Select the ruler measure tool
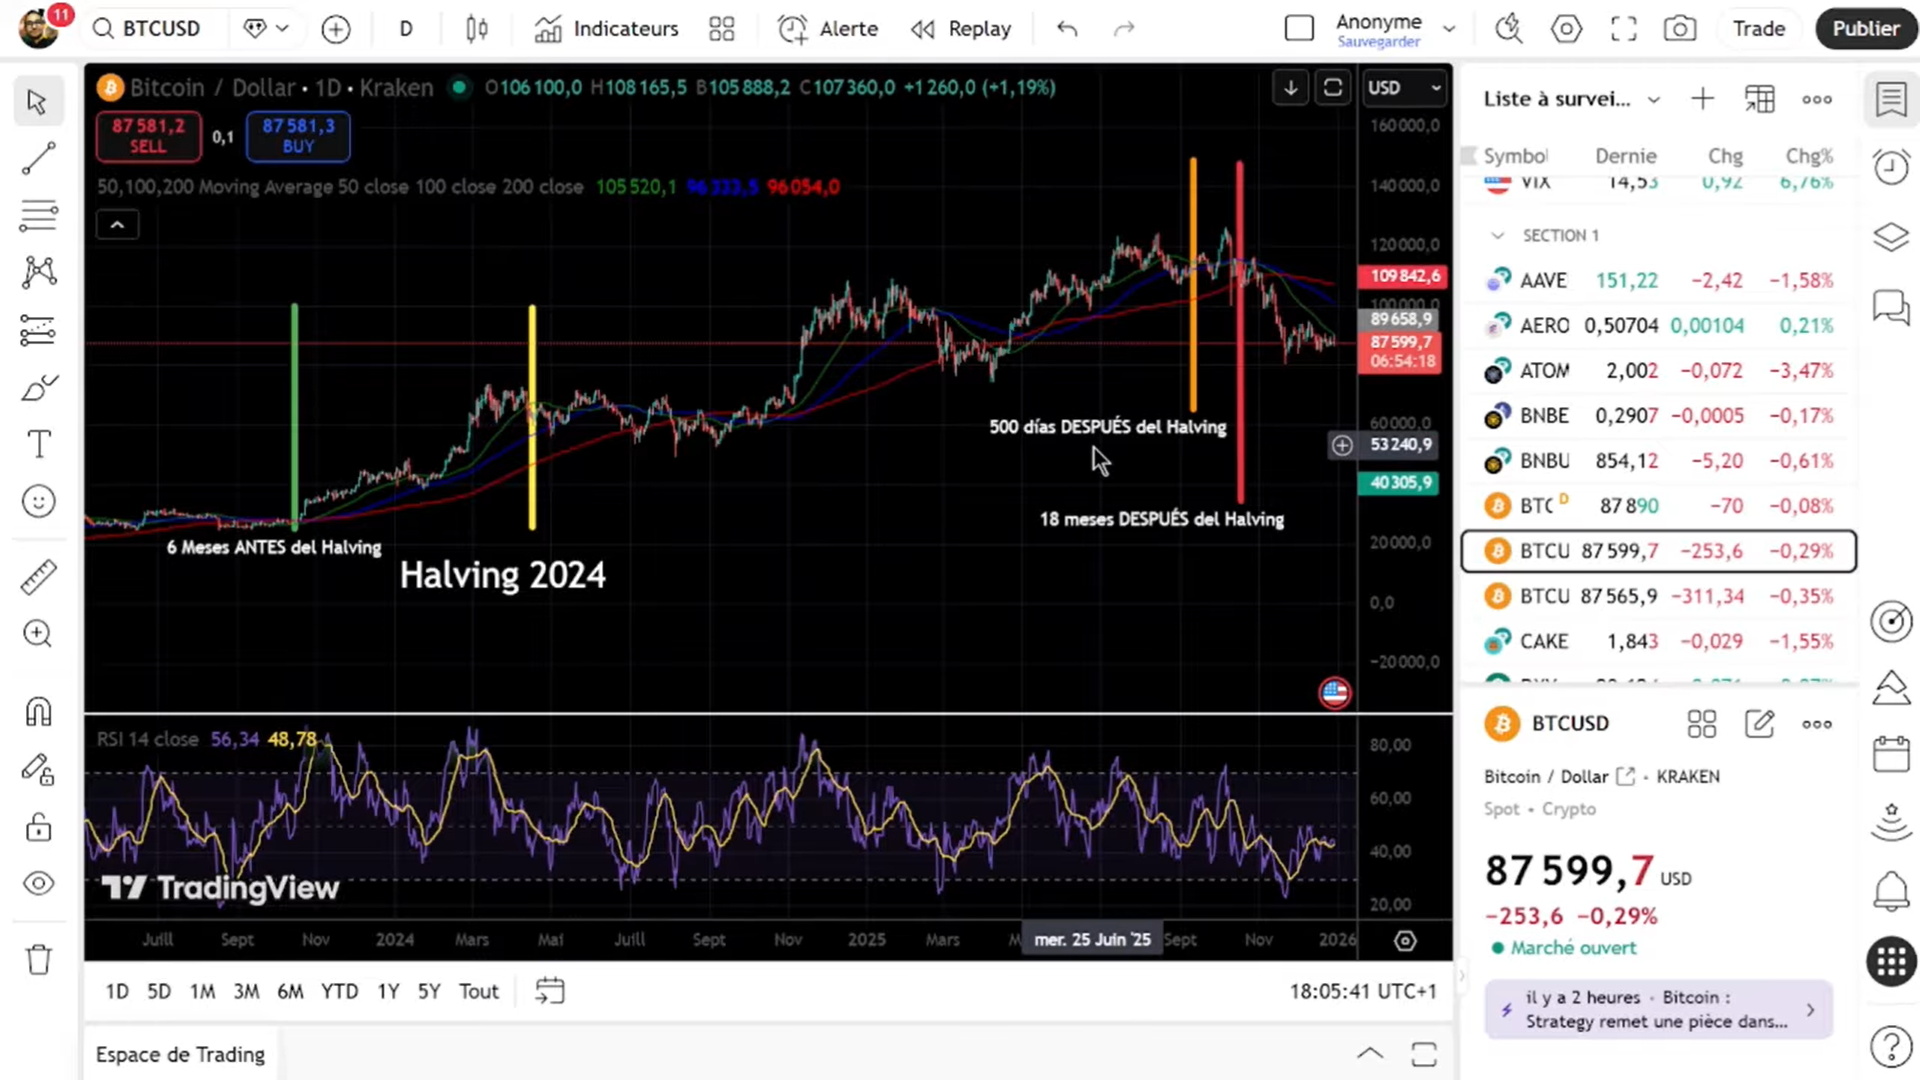Screen dimensions: 1920x1080 click(39, 577)
